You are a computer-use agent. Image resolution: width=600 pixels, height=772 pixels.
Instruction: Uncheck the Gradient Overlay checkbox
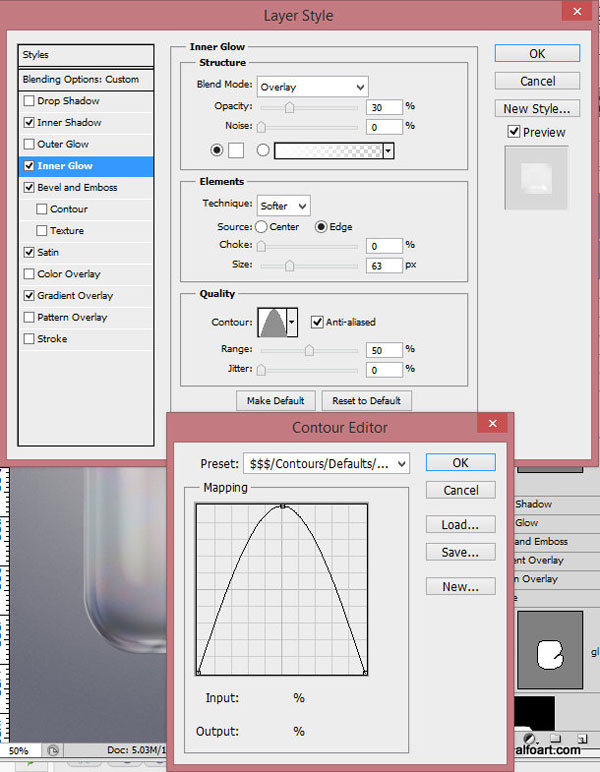29,296
